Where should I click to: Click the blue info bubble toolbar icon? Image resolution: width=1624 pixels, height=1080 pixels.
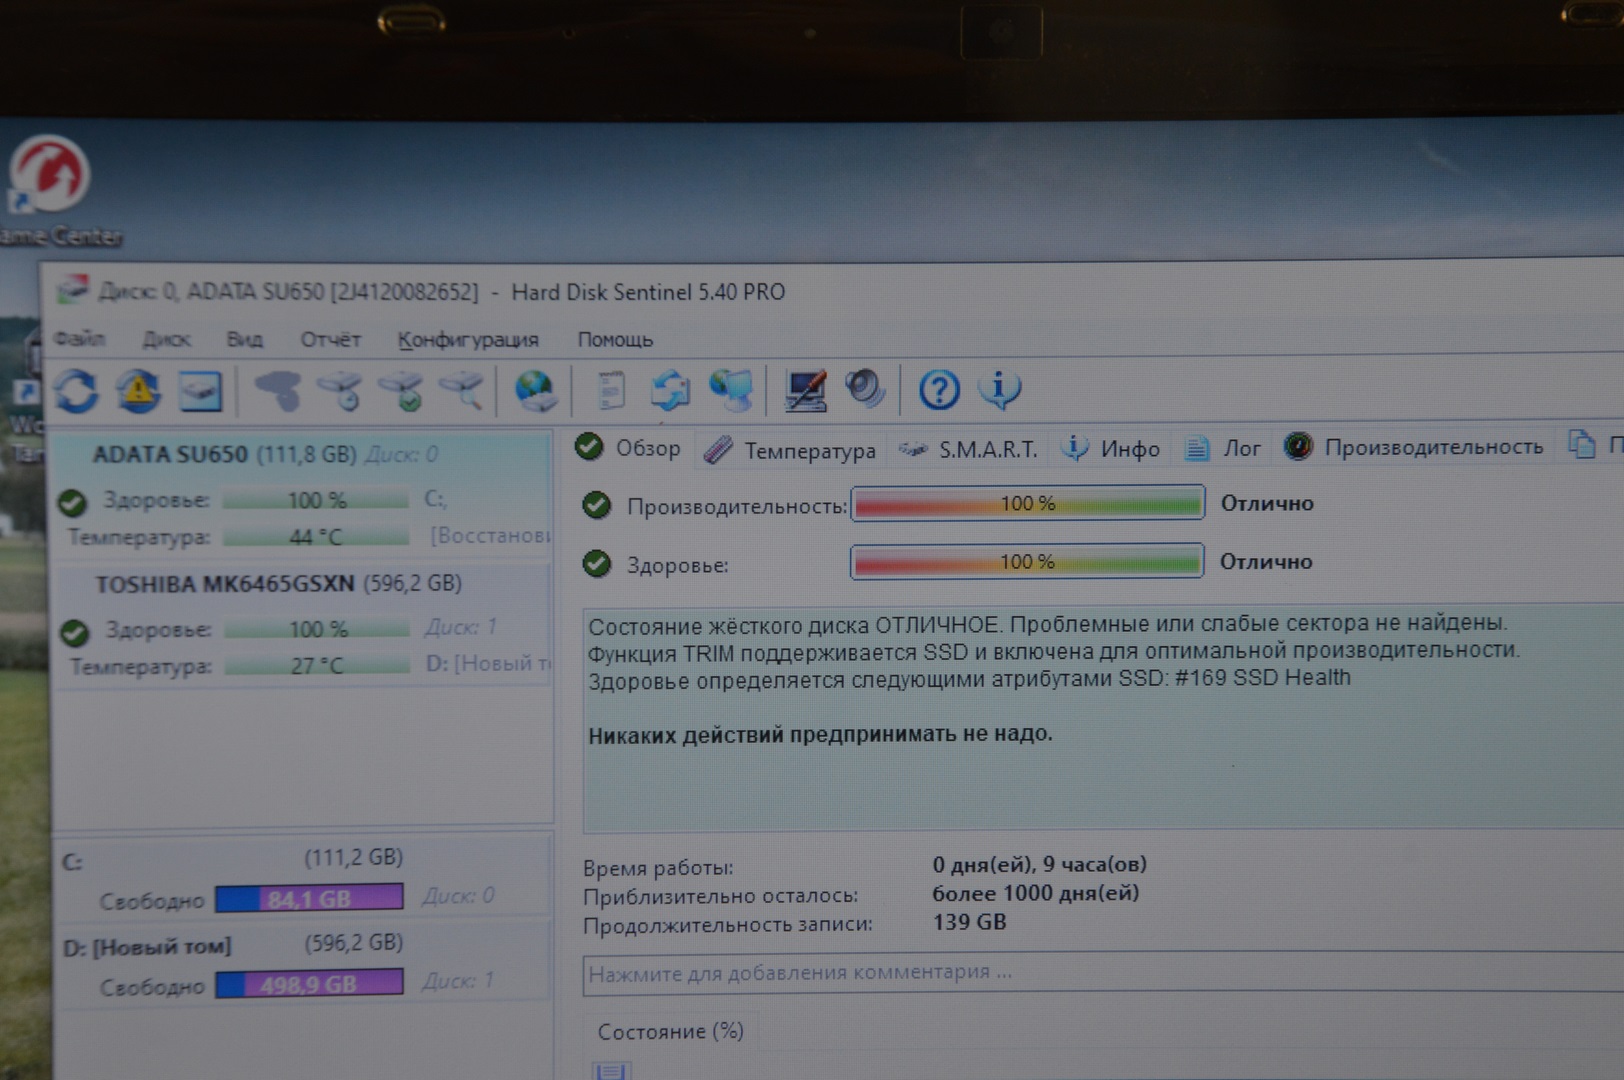[x=1000, y=389]
